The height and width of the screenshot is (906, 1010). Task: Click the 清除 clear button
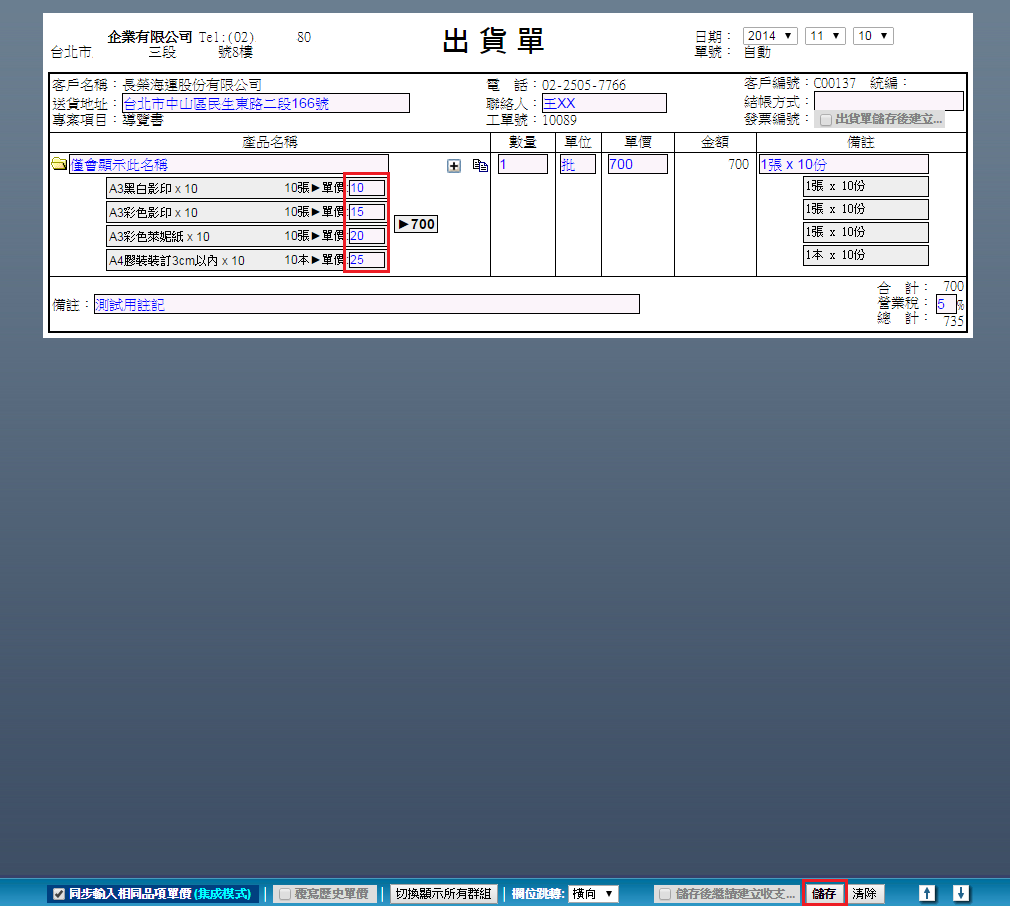tap(866, 893)
